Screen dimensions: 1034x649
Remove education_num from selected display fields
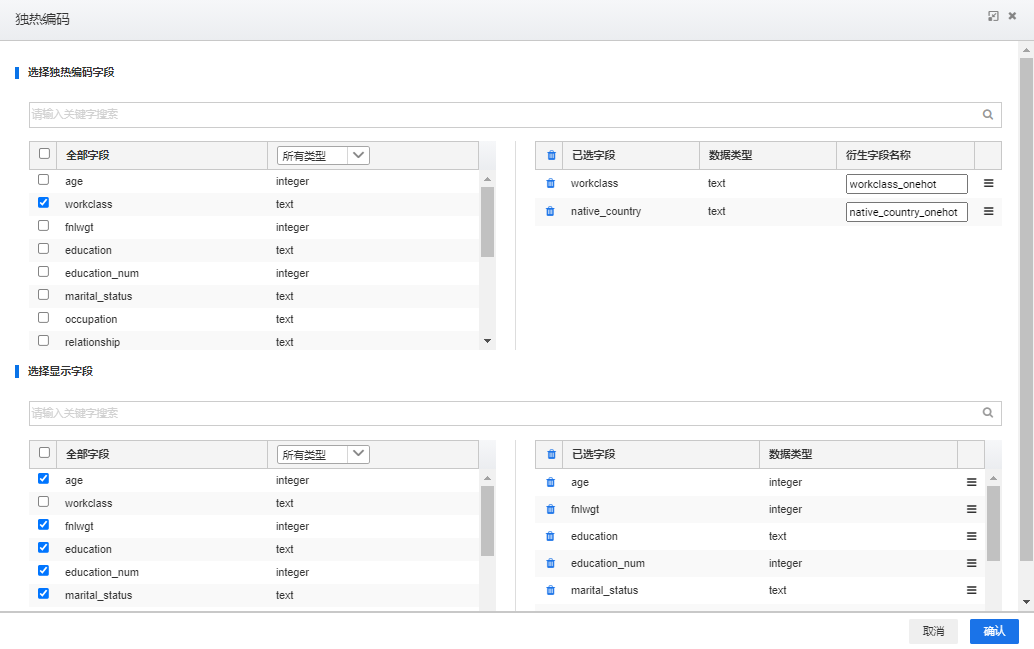pos(551,563)
